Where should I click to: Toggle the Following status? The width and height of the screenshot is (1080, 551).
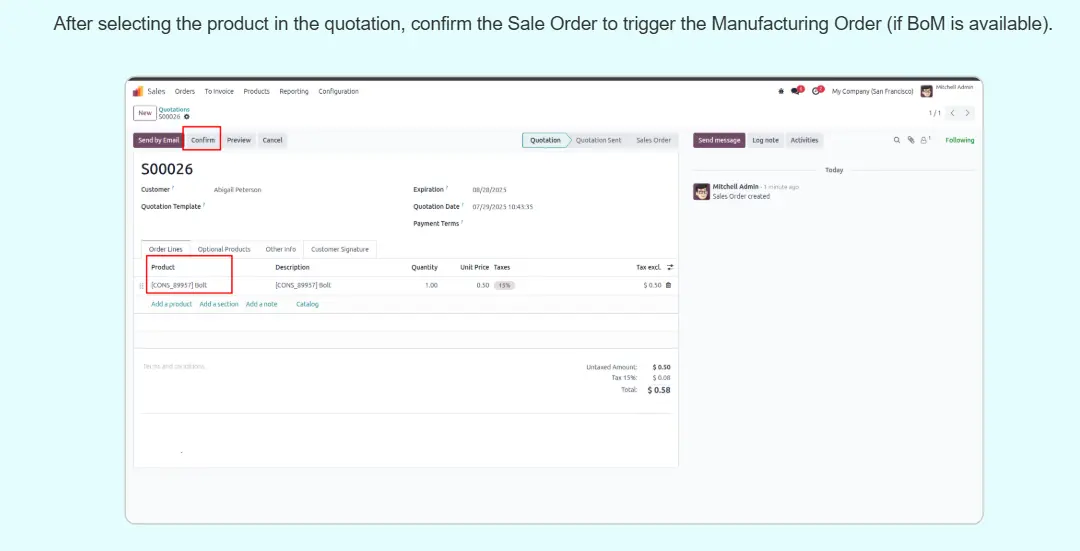pyautogui.click(x=959, y=140)
